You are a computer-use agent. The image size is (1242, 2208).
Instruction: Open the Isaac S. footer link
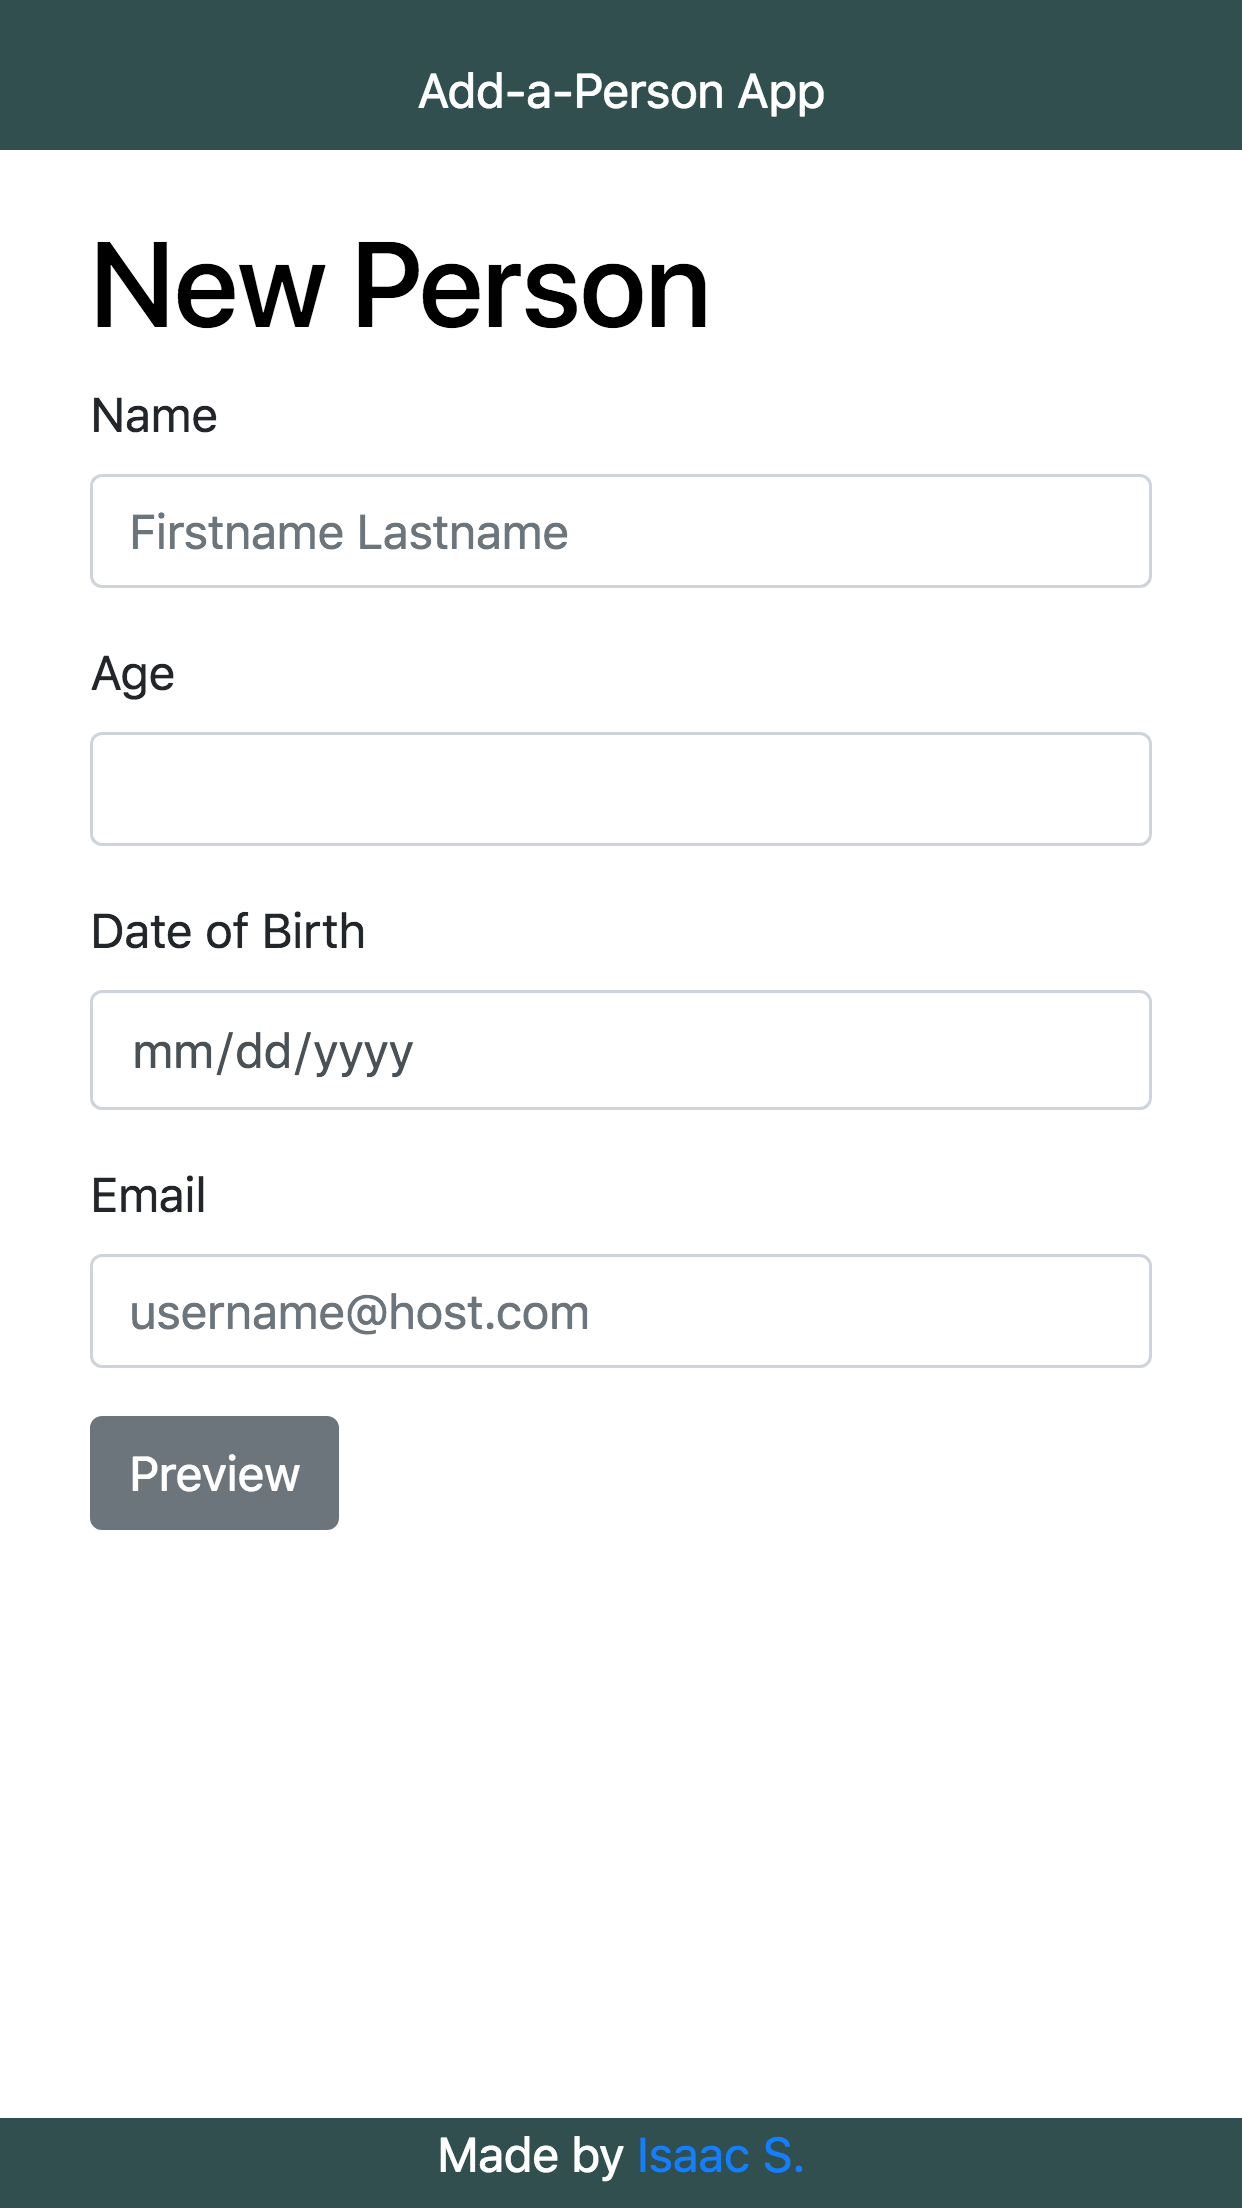pos(720,2156)
